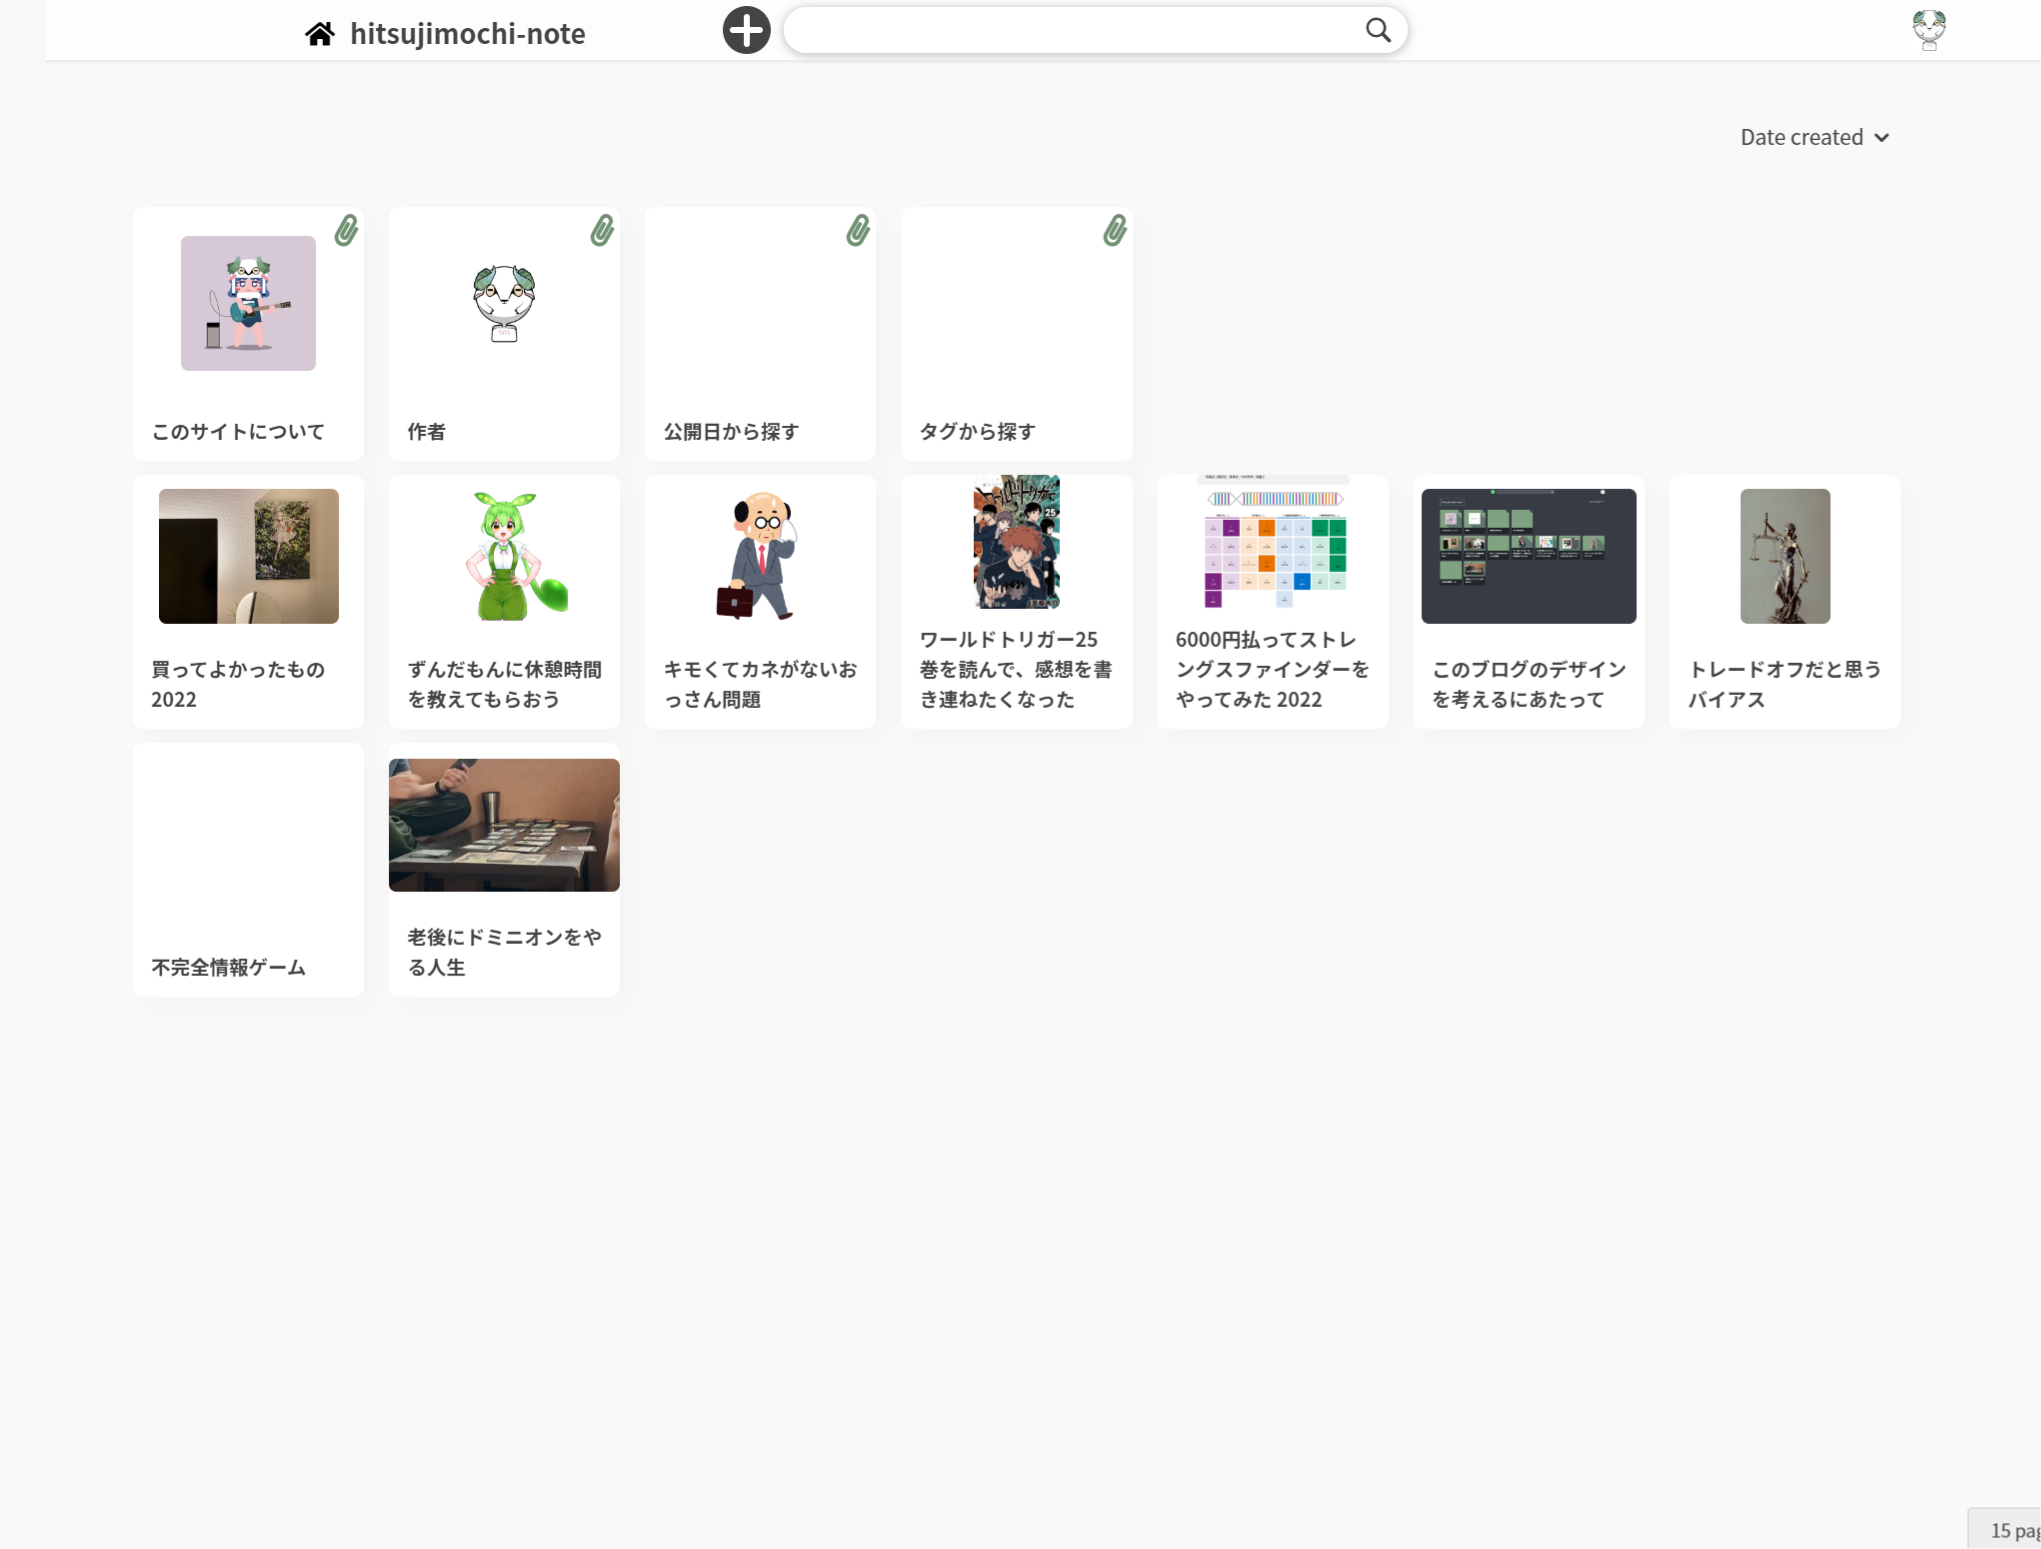2041x1549 pixels.
Task: Click pin clip on 作者 card
Action: coord(602,230)
